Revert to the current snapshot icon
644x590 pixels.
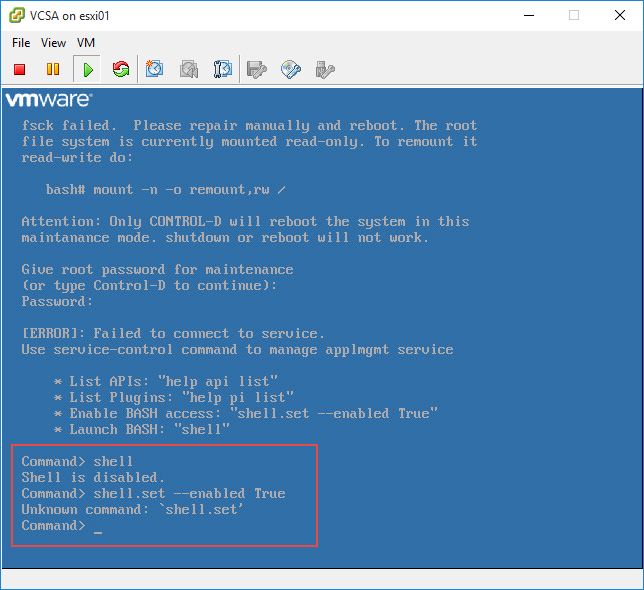[x=189, y=69]
